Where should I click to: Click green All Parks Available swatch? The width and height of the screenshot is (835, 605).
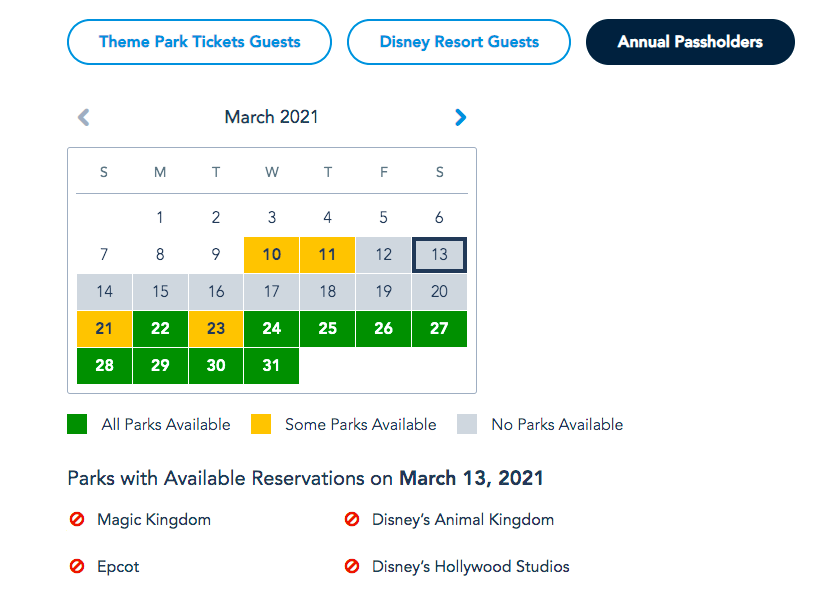[78, 424]
